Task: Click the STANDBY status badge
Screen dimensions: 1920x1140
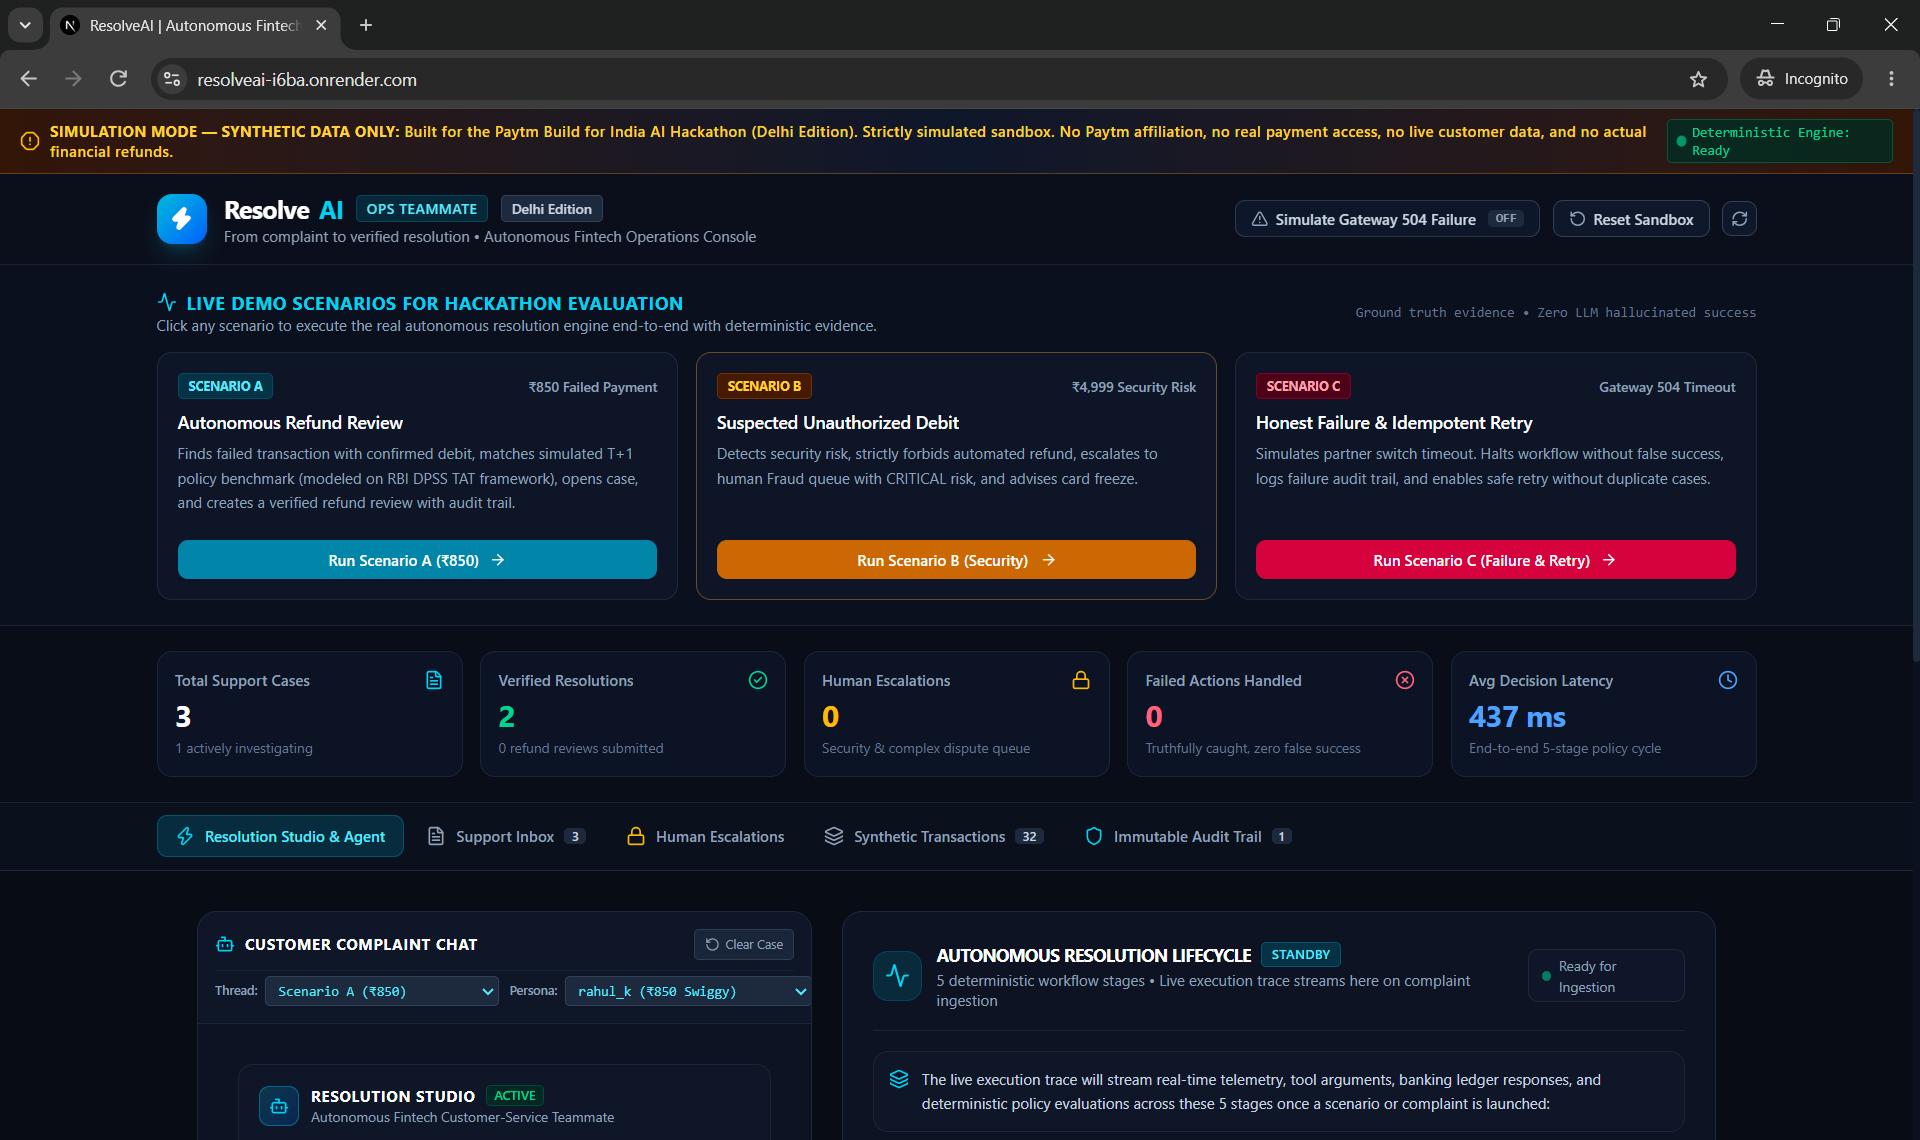Action: tap(1301, 954)
